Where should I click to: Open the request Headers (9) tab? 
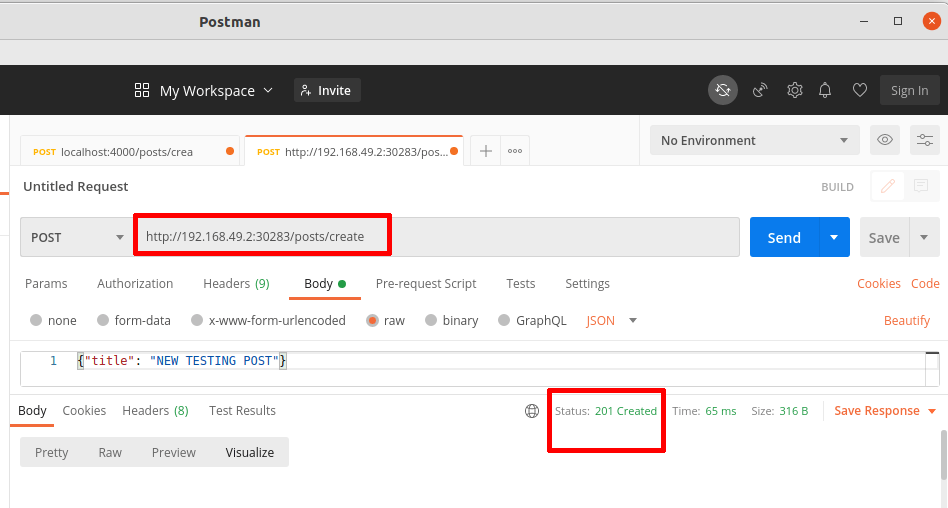point(236,284)
